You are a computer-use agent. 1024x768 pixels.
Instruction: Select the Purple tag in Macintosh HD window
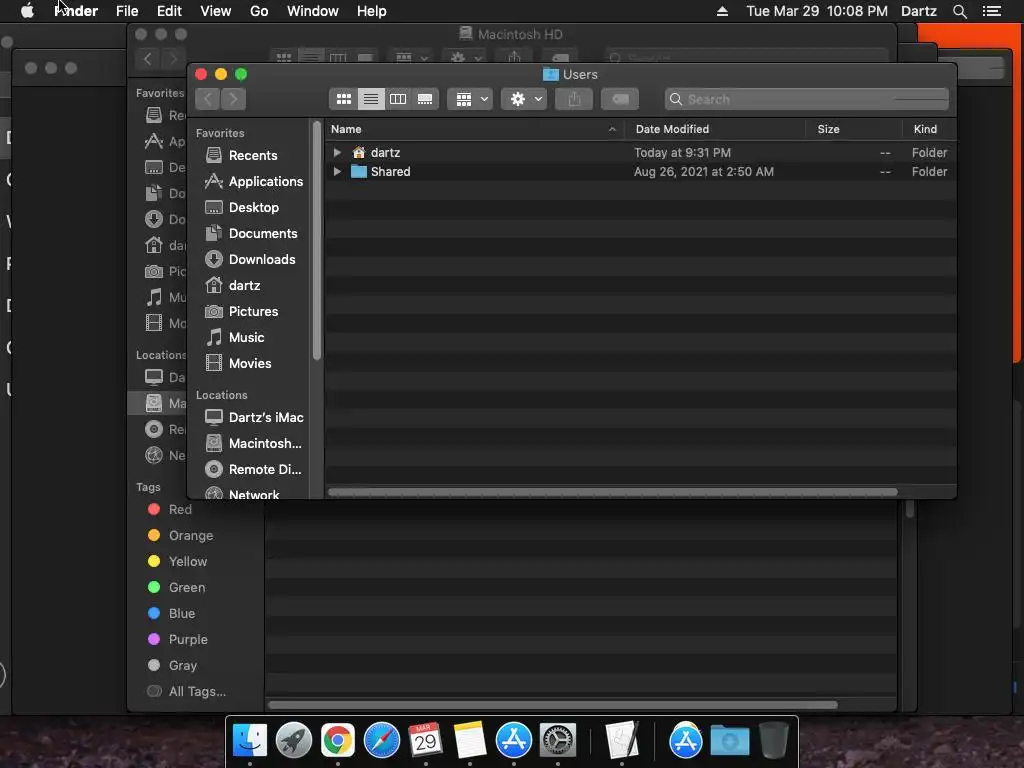(x=178, y=640)
